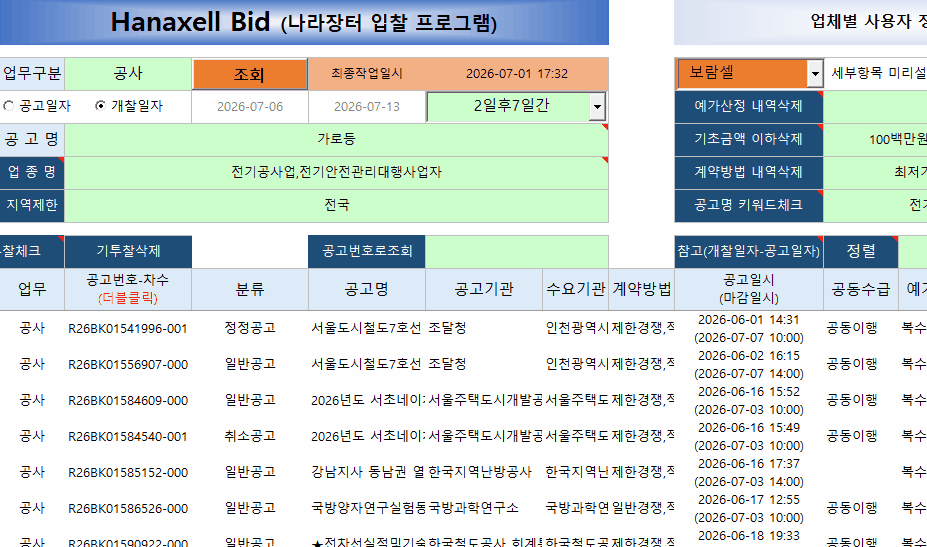Click the 예가산정 내역삭제 button
This screenshot has height=547, width=927.
(x=748, y=107)
